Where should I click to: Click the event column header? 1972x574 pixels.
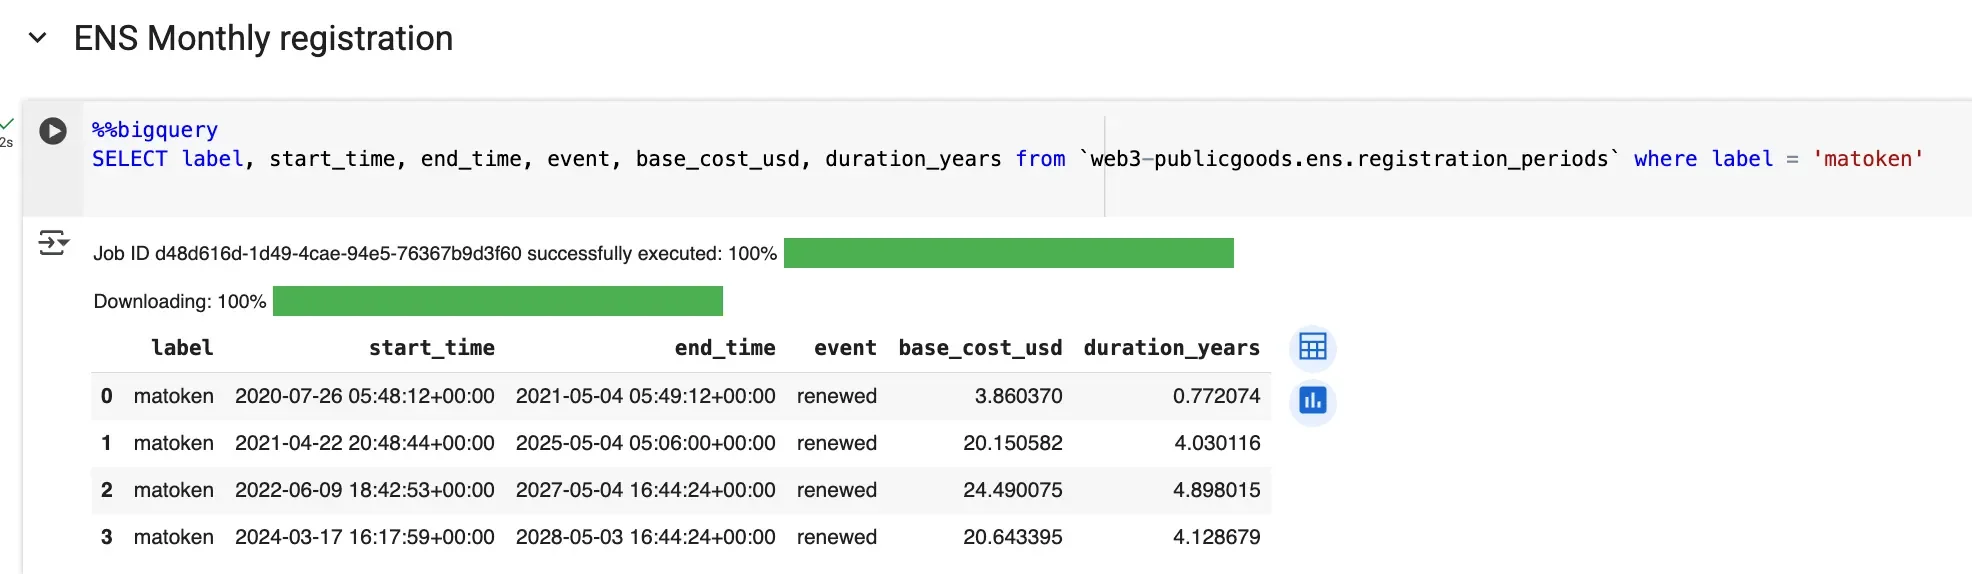click(x=844, y=348)
